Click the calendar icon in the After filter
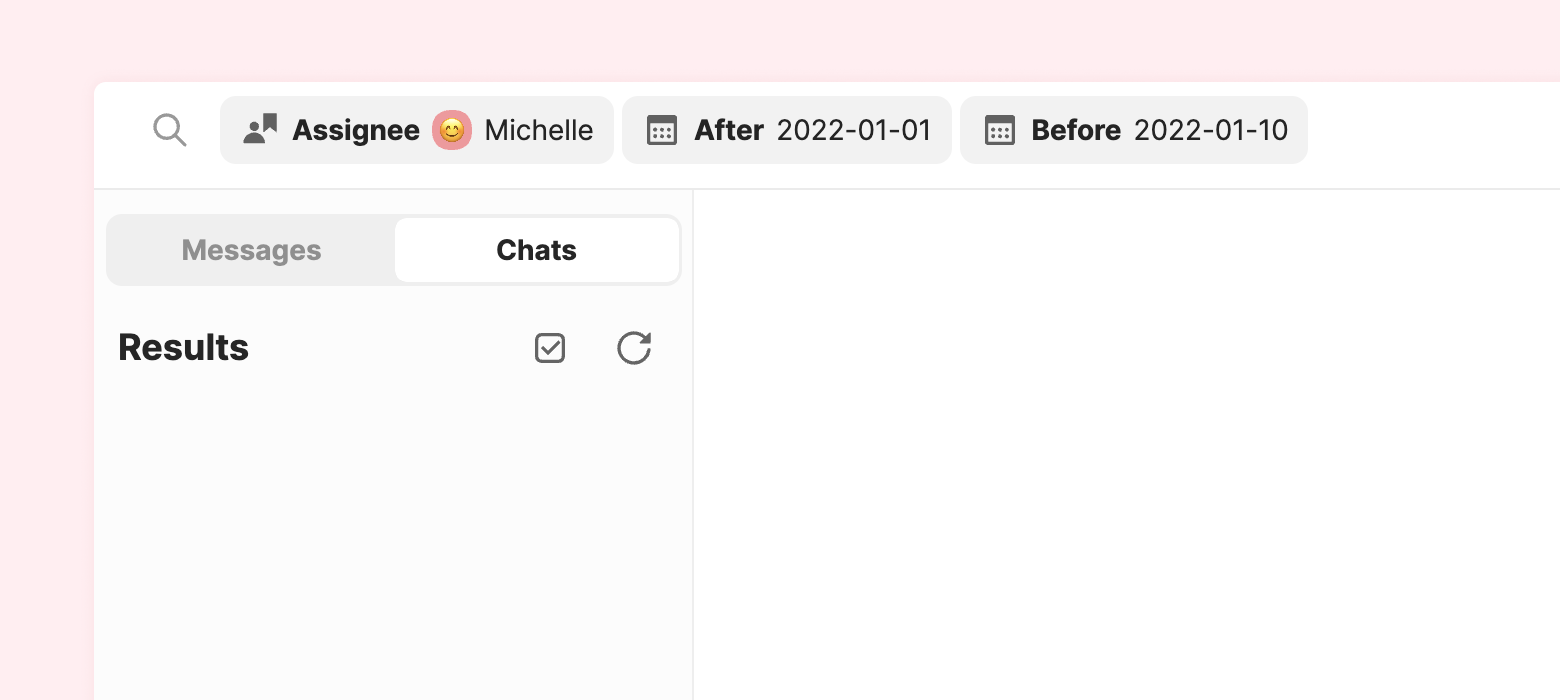The height and width of the screenshot is (700, 1560). click(x=662, y=130)
